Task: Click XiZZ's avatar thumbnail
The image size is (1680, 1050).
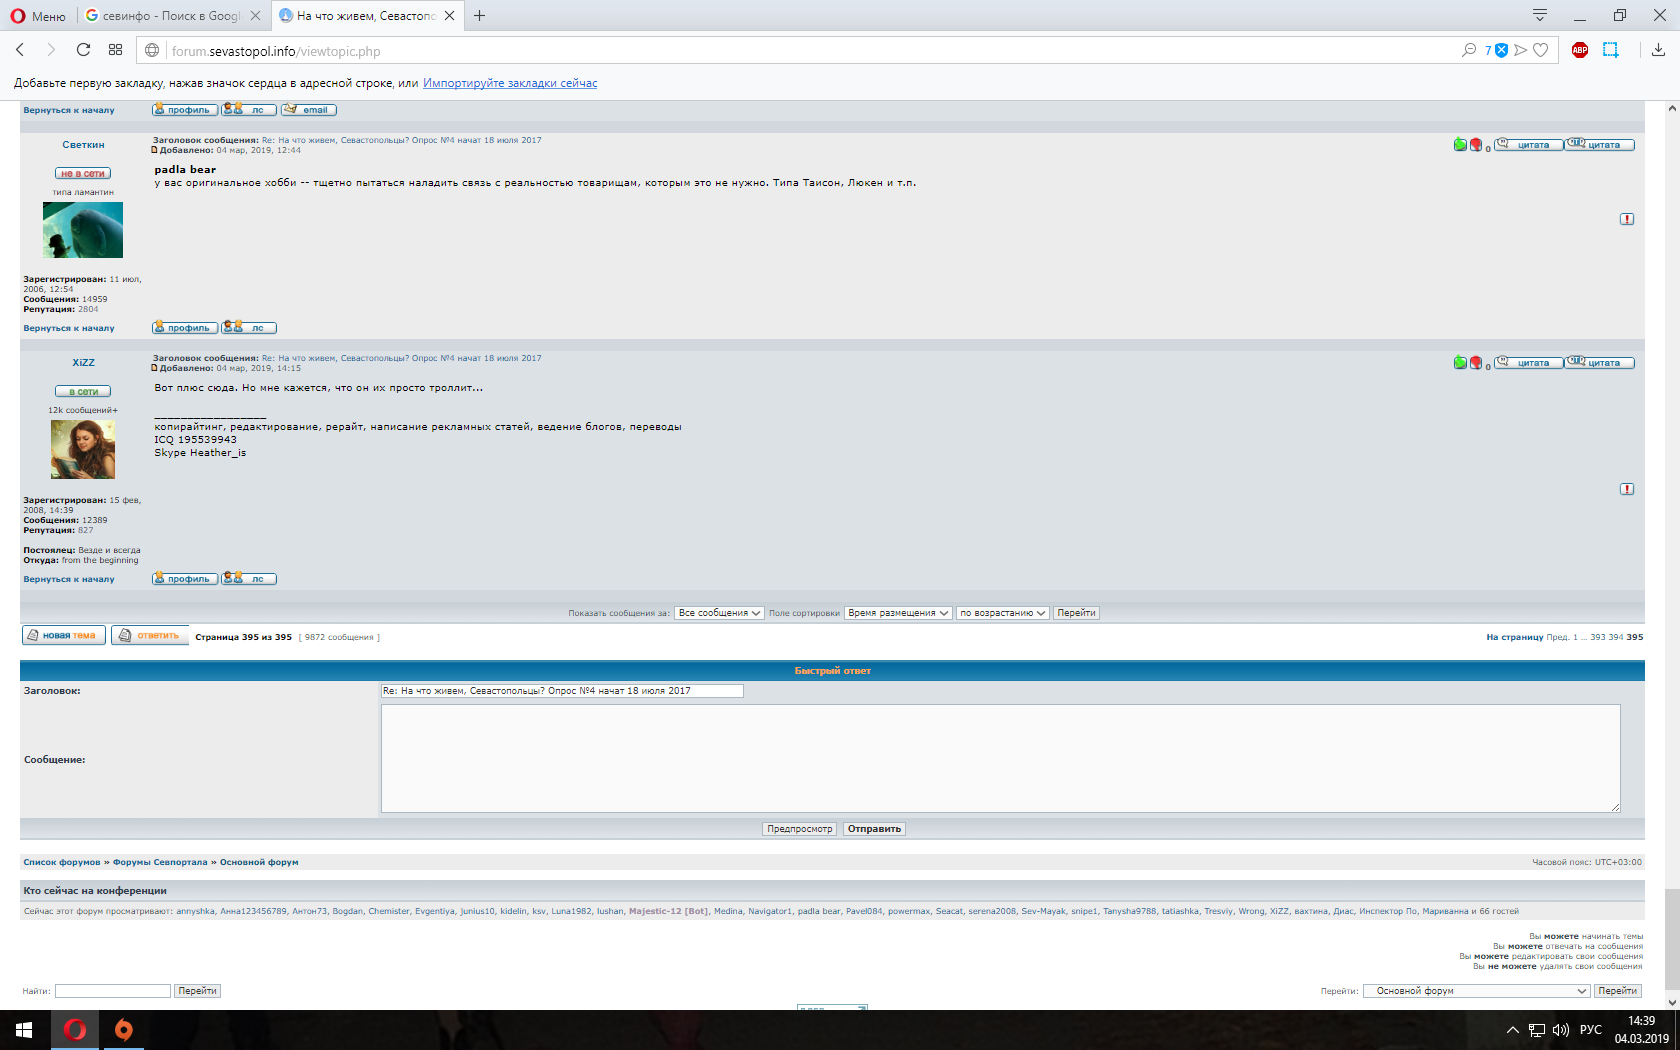Action: coord(83,449)
